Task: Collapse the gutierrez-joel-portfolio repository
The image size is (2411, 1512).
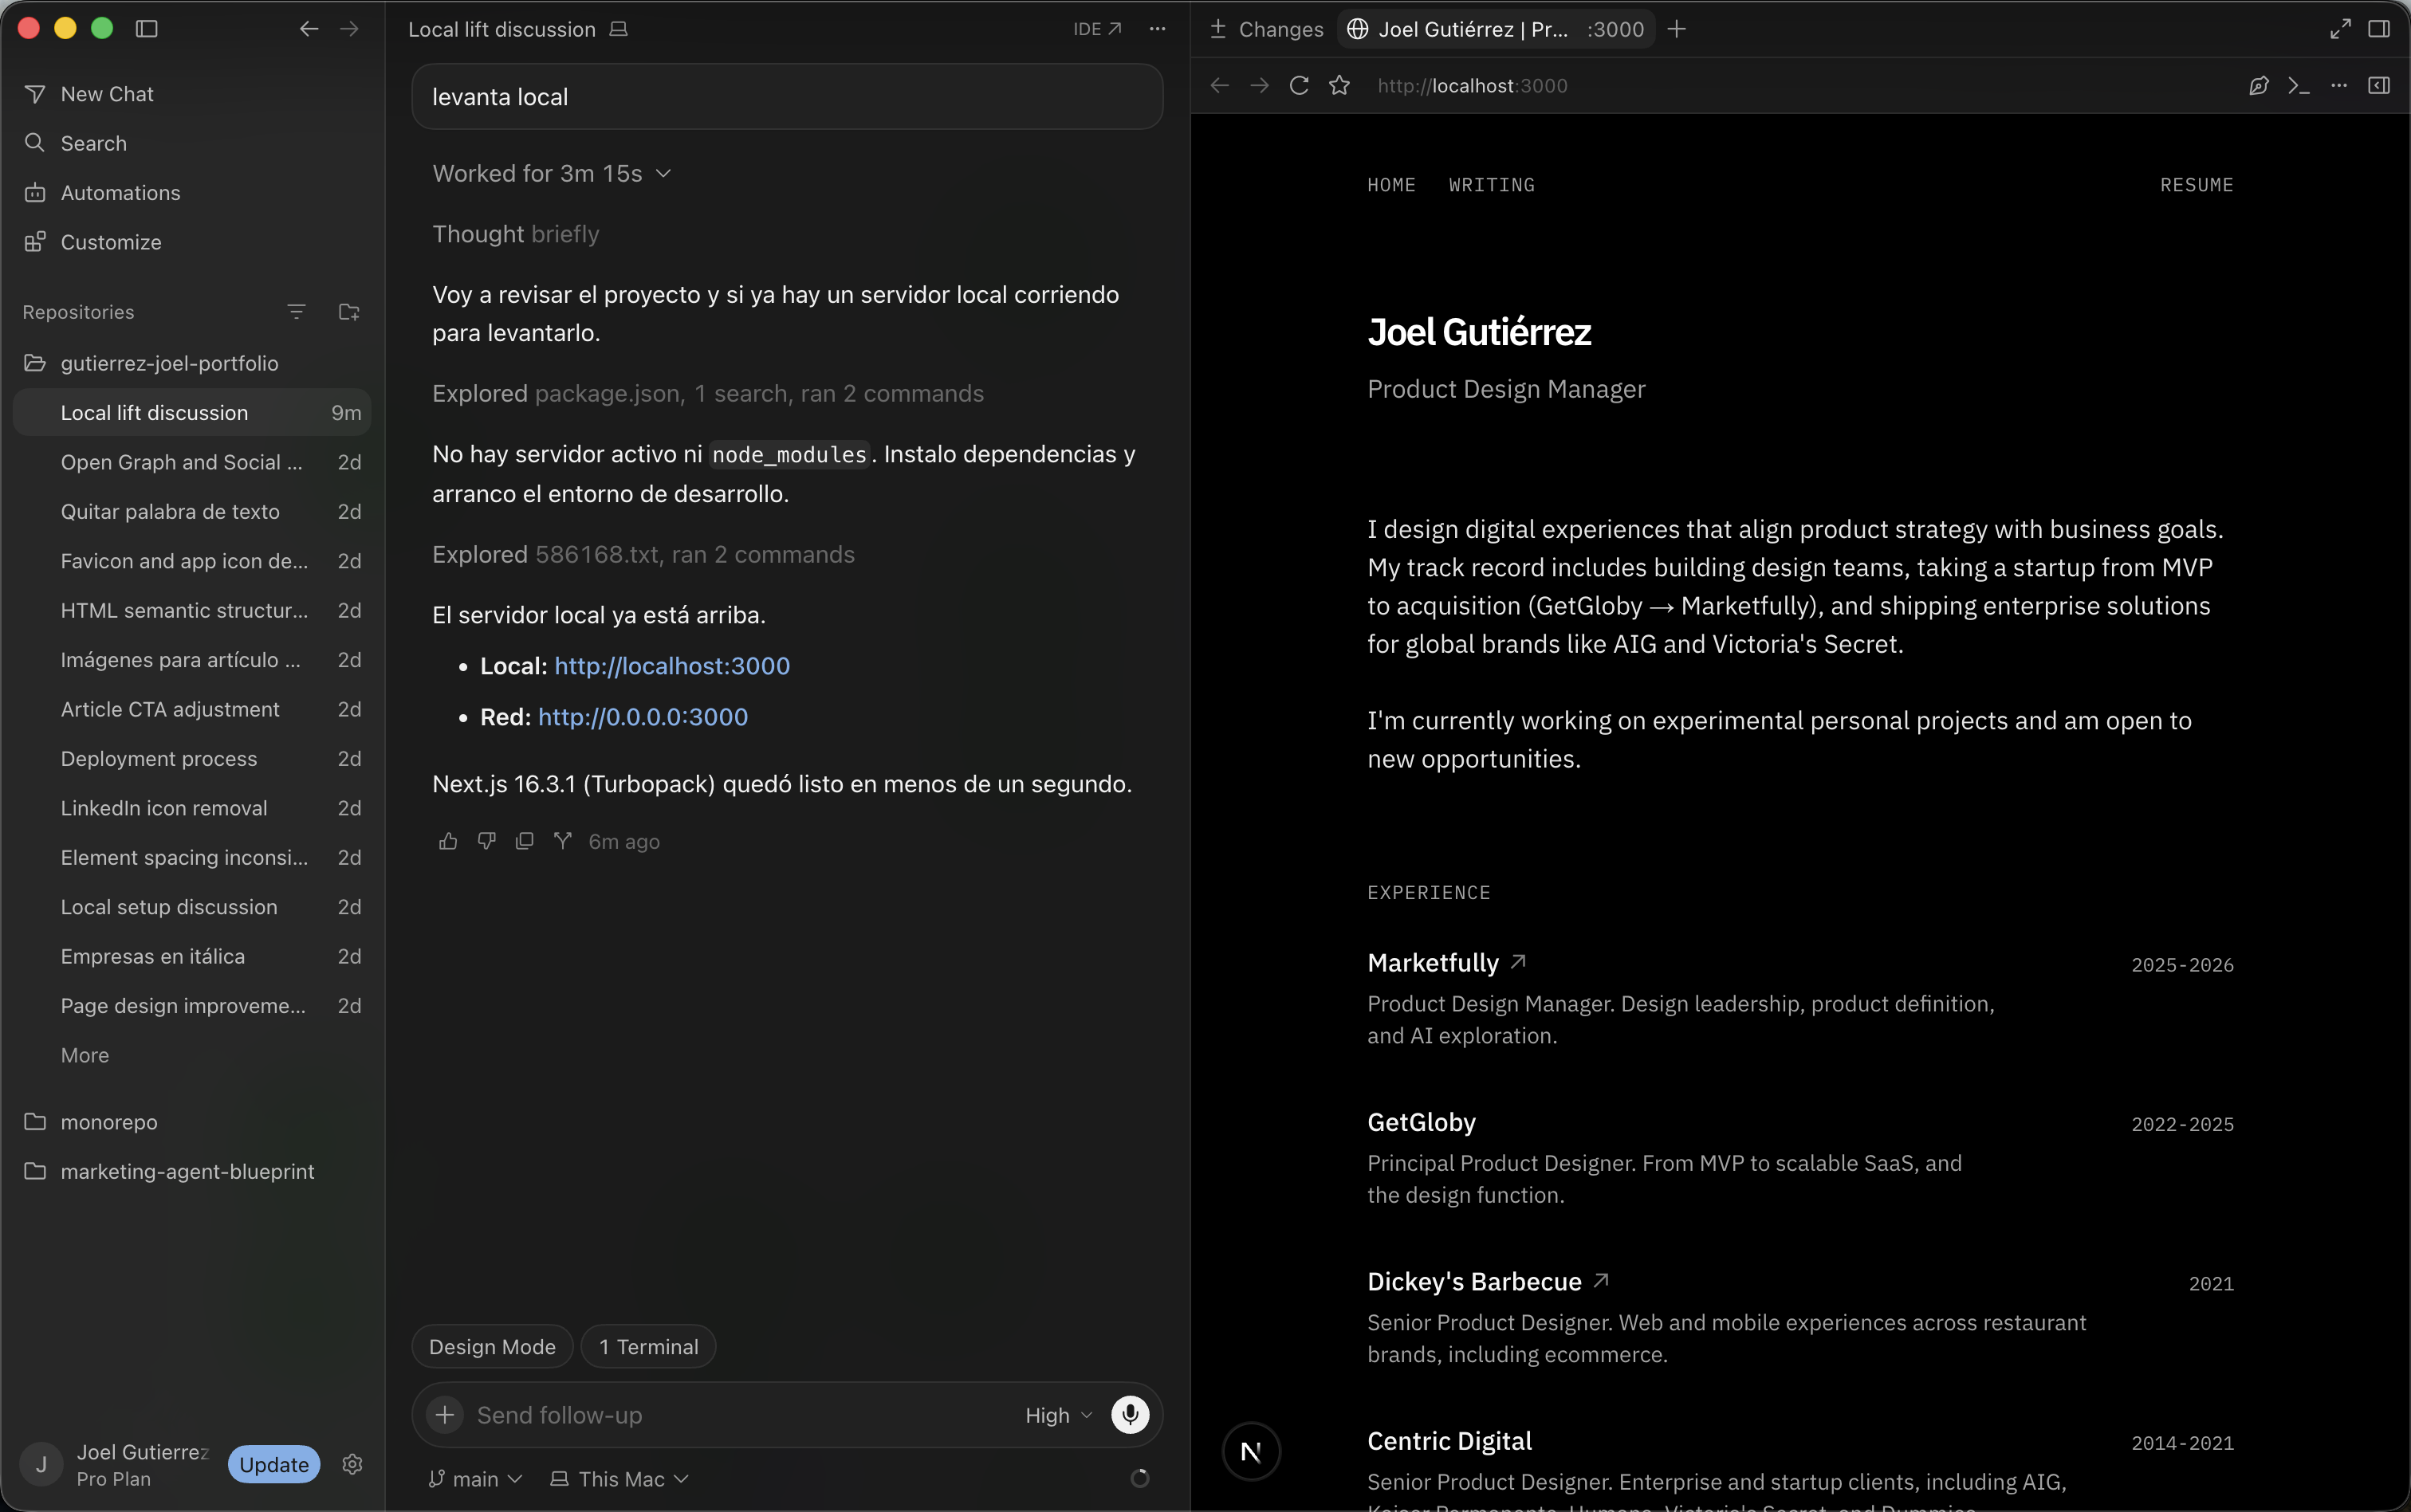Action: click(x=192, y=363)
